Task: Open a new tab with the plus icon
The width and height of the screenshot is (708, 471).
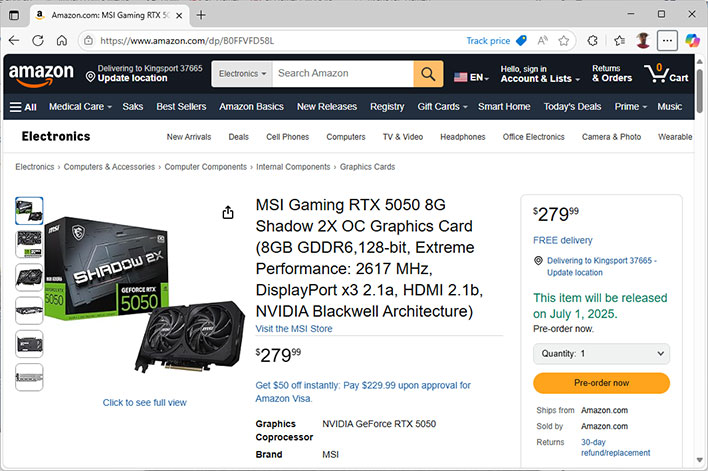Action: (x=201, y=15)
